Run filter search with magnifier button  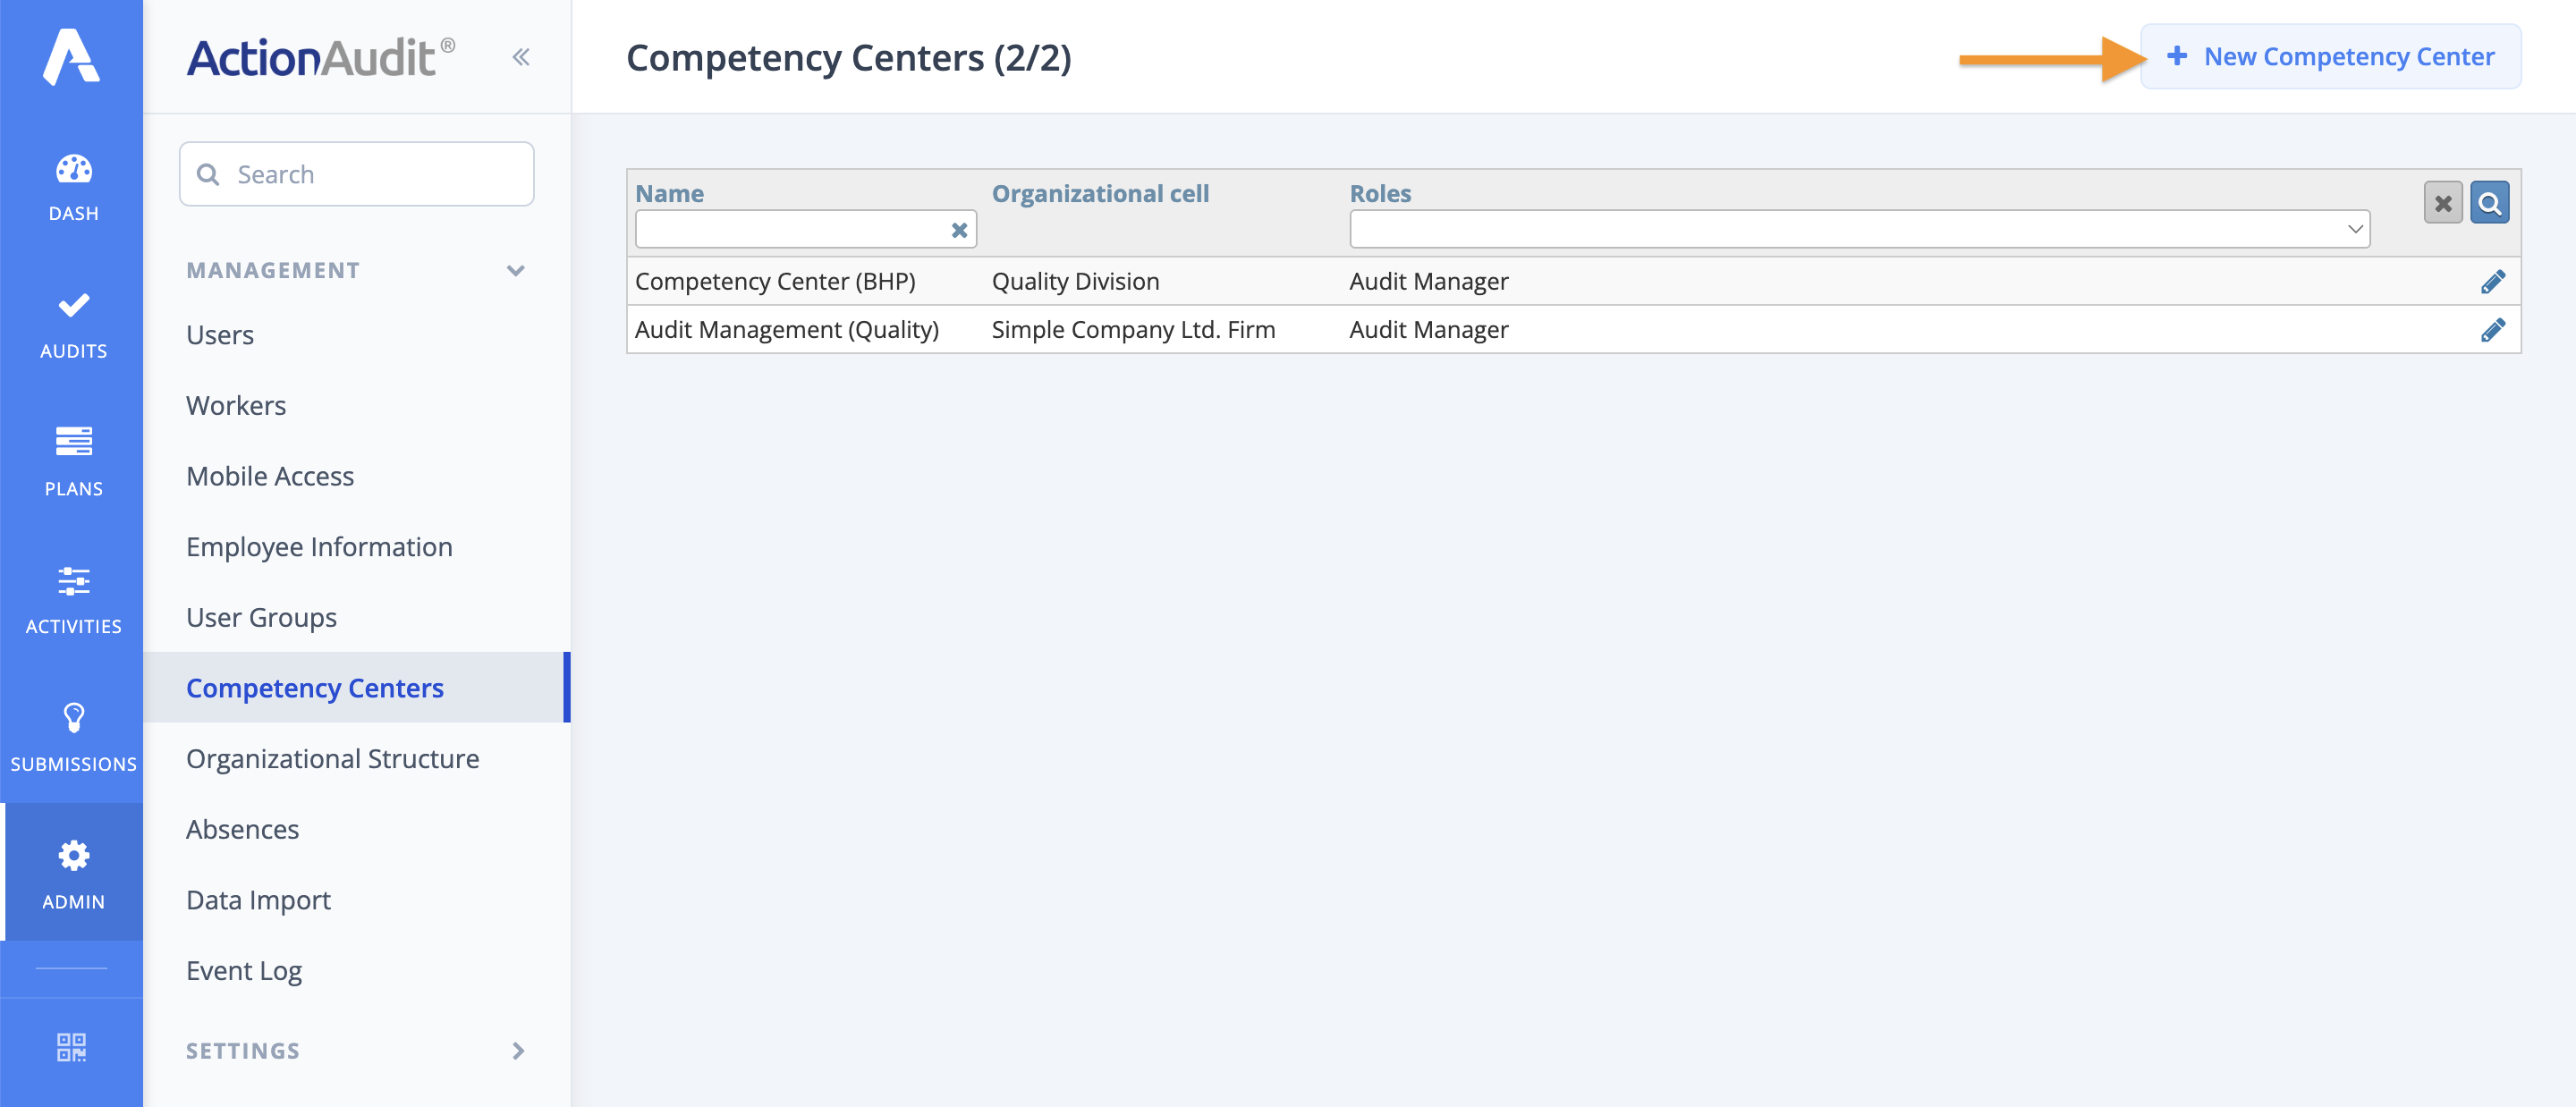pyautogui.click(x=2489, y=203)
